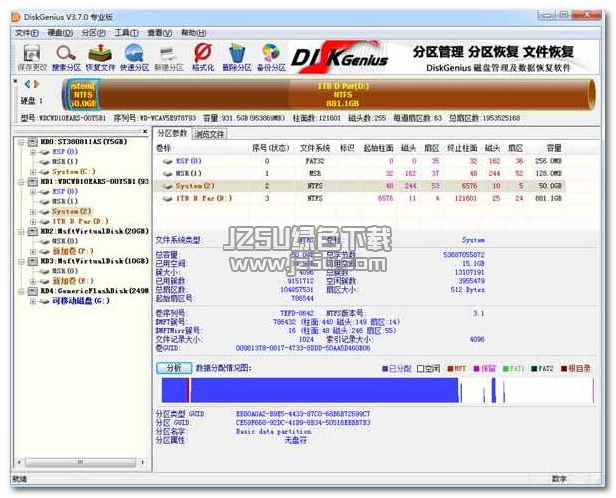Click the drive icon beside 可移动磁盘(G:)
Viewport: 616px width, 498px height.
pyautogui.click(x=44, y=301)
